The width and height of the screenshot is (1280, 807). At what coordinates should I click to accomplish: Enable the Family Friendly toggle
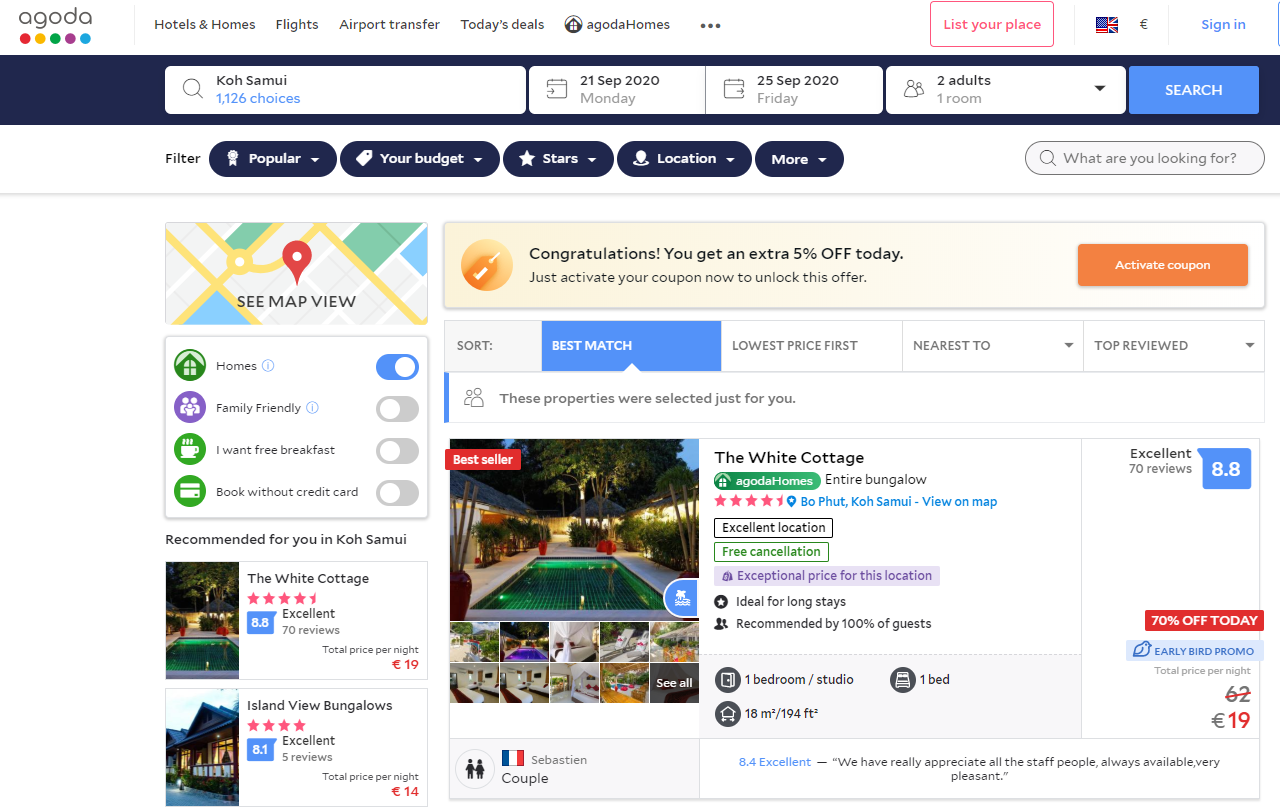click(397, 409)
